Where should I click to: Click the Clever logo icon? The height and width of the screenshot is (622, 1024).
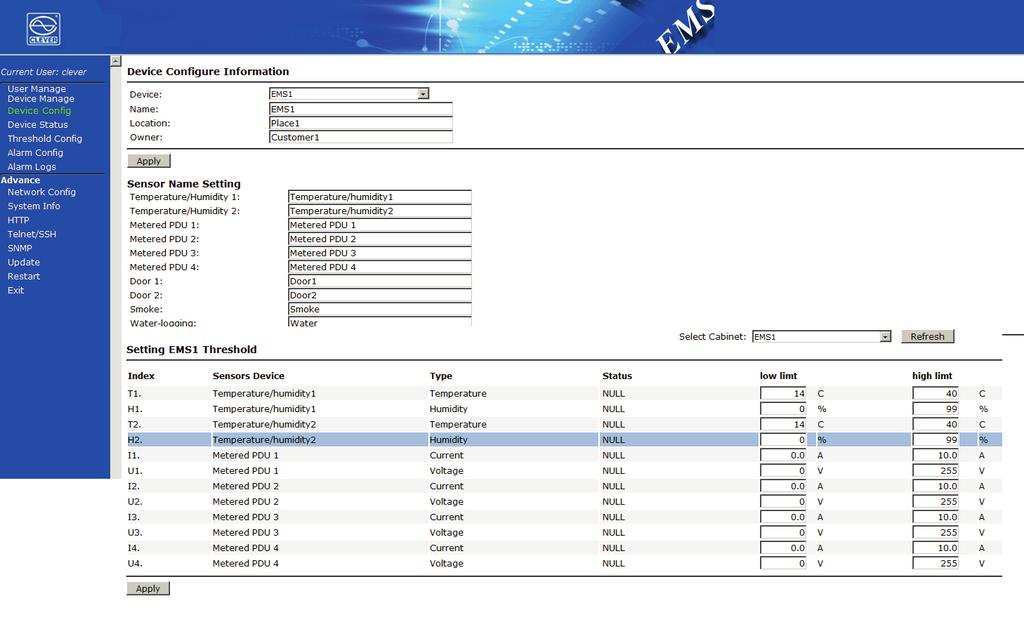click(43, 29)
